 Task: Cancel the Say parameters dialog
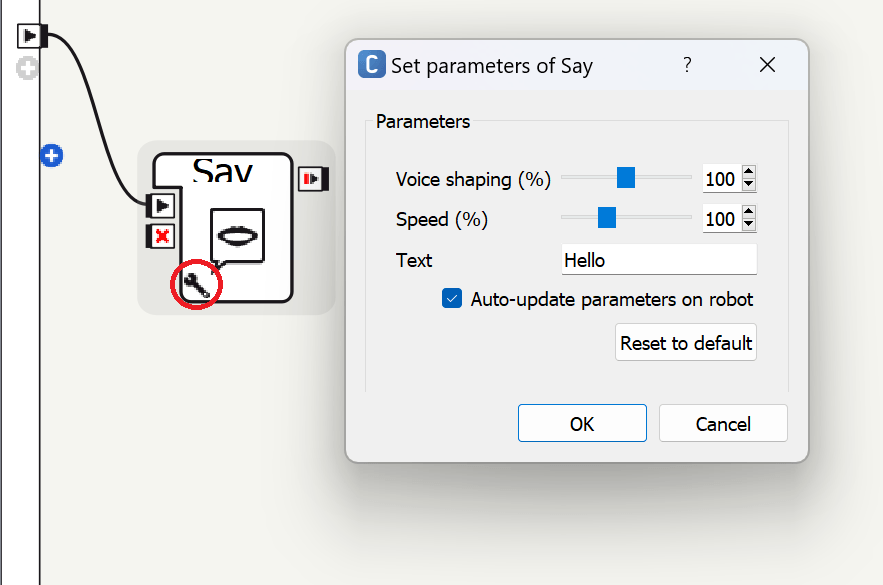[x=723, y=424]
